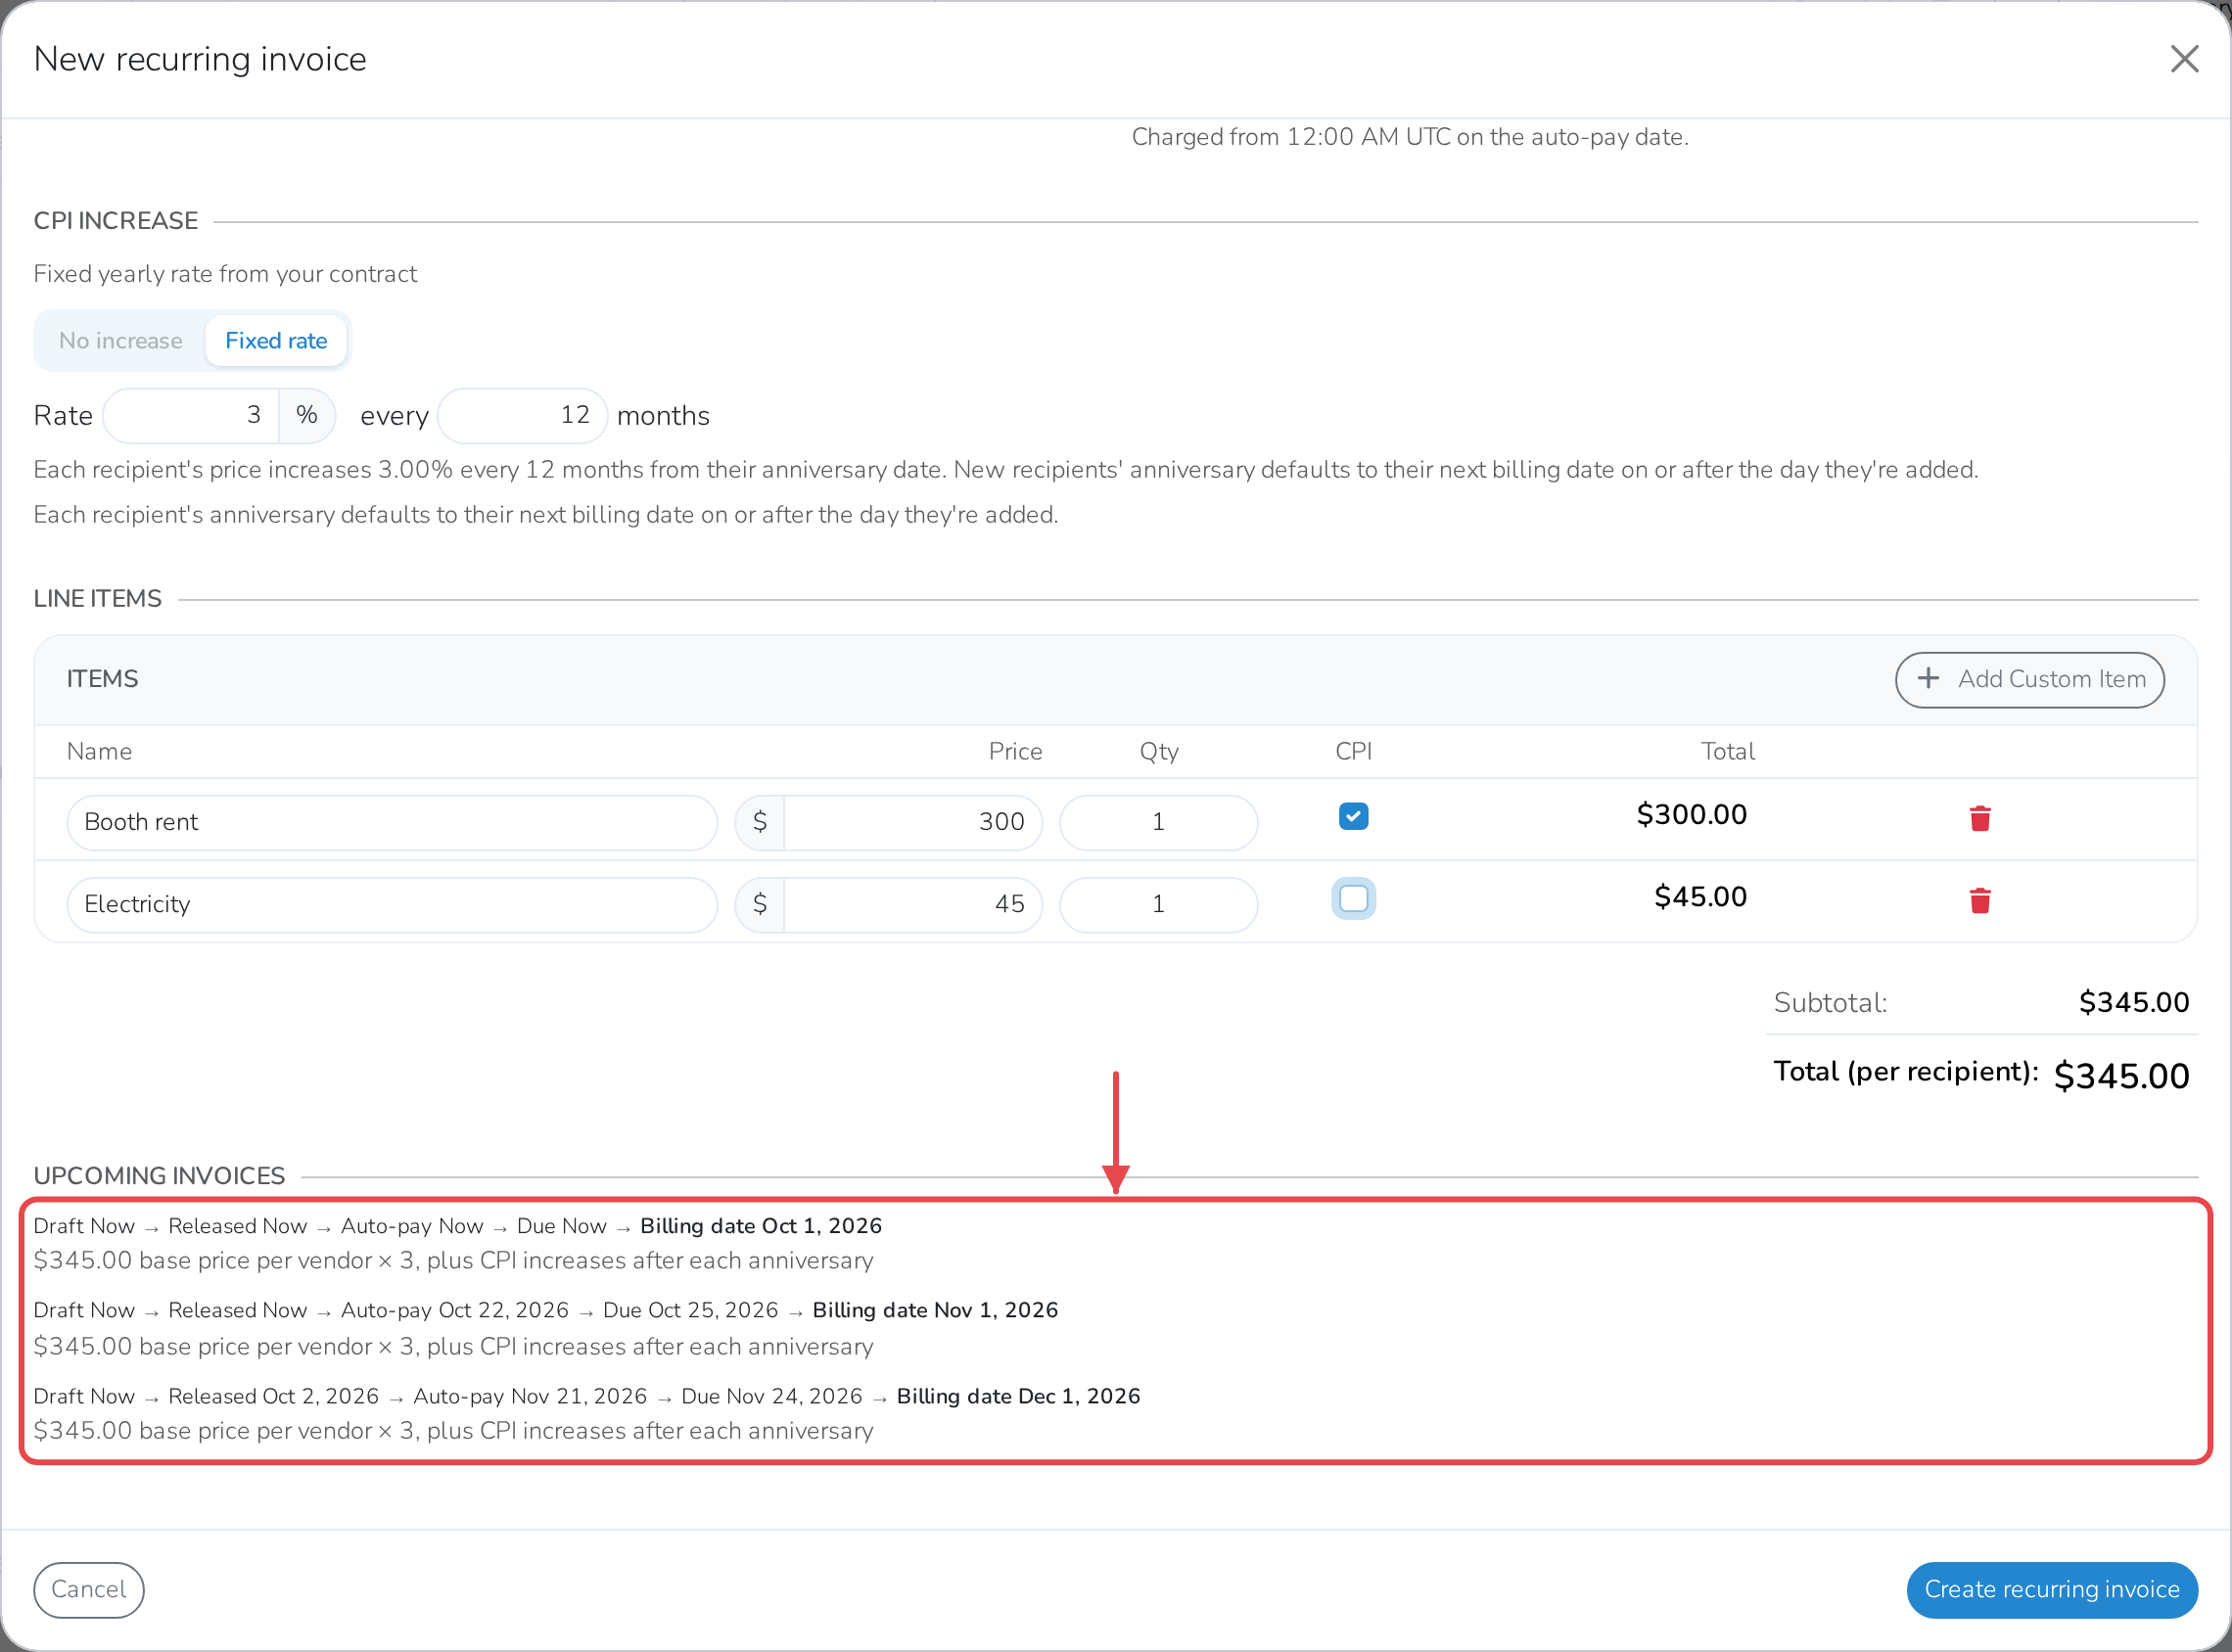Viewport: 2232px width, 1652px height.
Task: Edit the Rate percentage field
Action: tap(191, 416)
